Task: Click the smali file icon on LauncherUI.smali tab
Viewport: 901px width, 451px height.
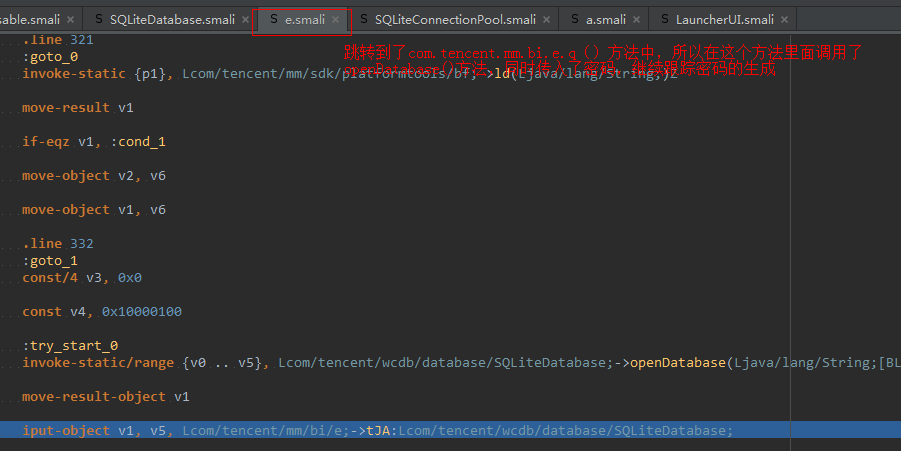Action: coord(664,19)
